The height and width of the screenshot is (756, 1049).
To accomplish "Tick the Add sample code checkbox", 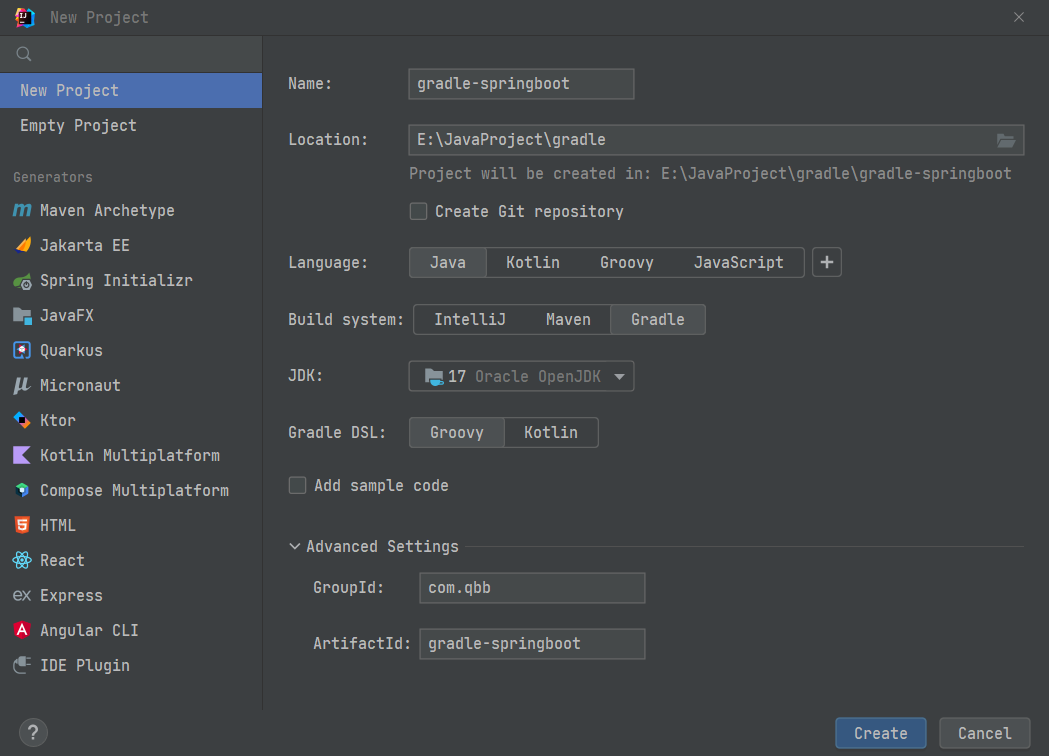I will [x=297, y=485].
